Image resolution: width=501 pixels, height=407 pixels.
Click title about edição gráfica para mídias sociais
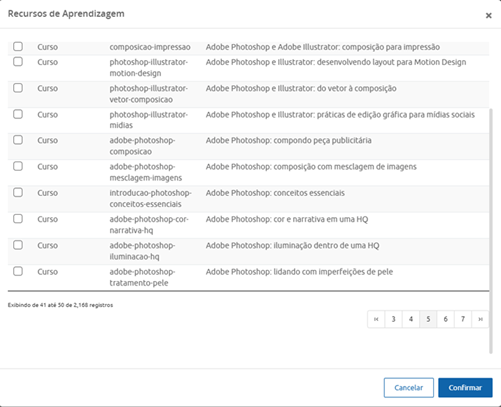[340, 115]
